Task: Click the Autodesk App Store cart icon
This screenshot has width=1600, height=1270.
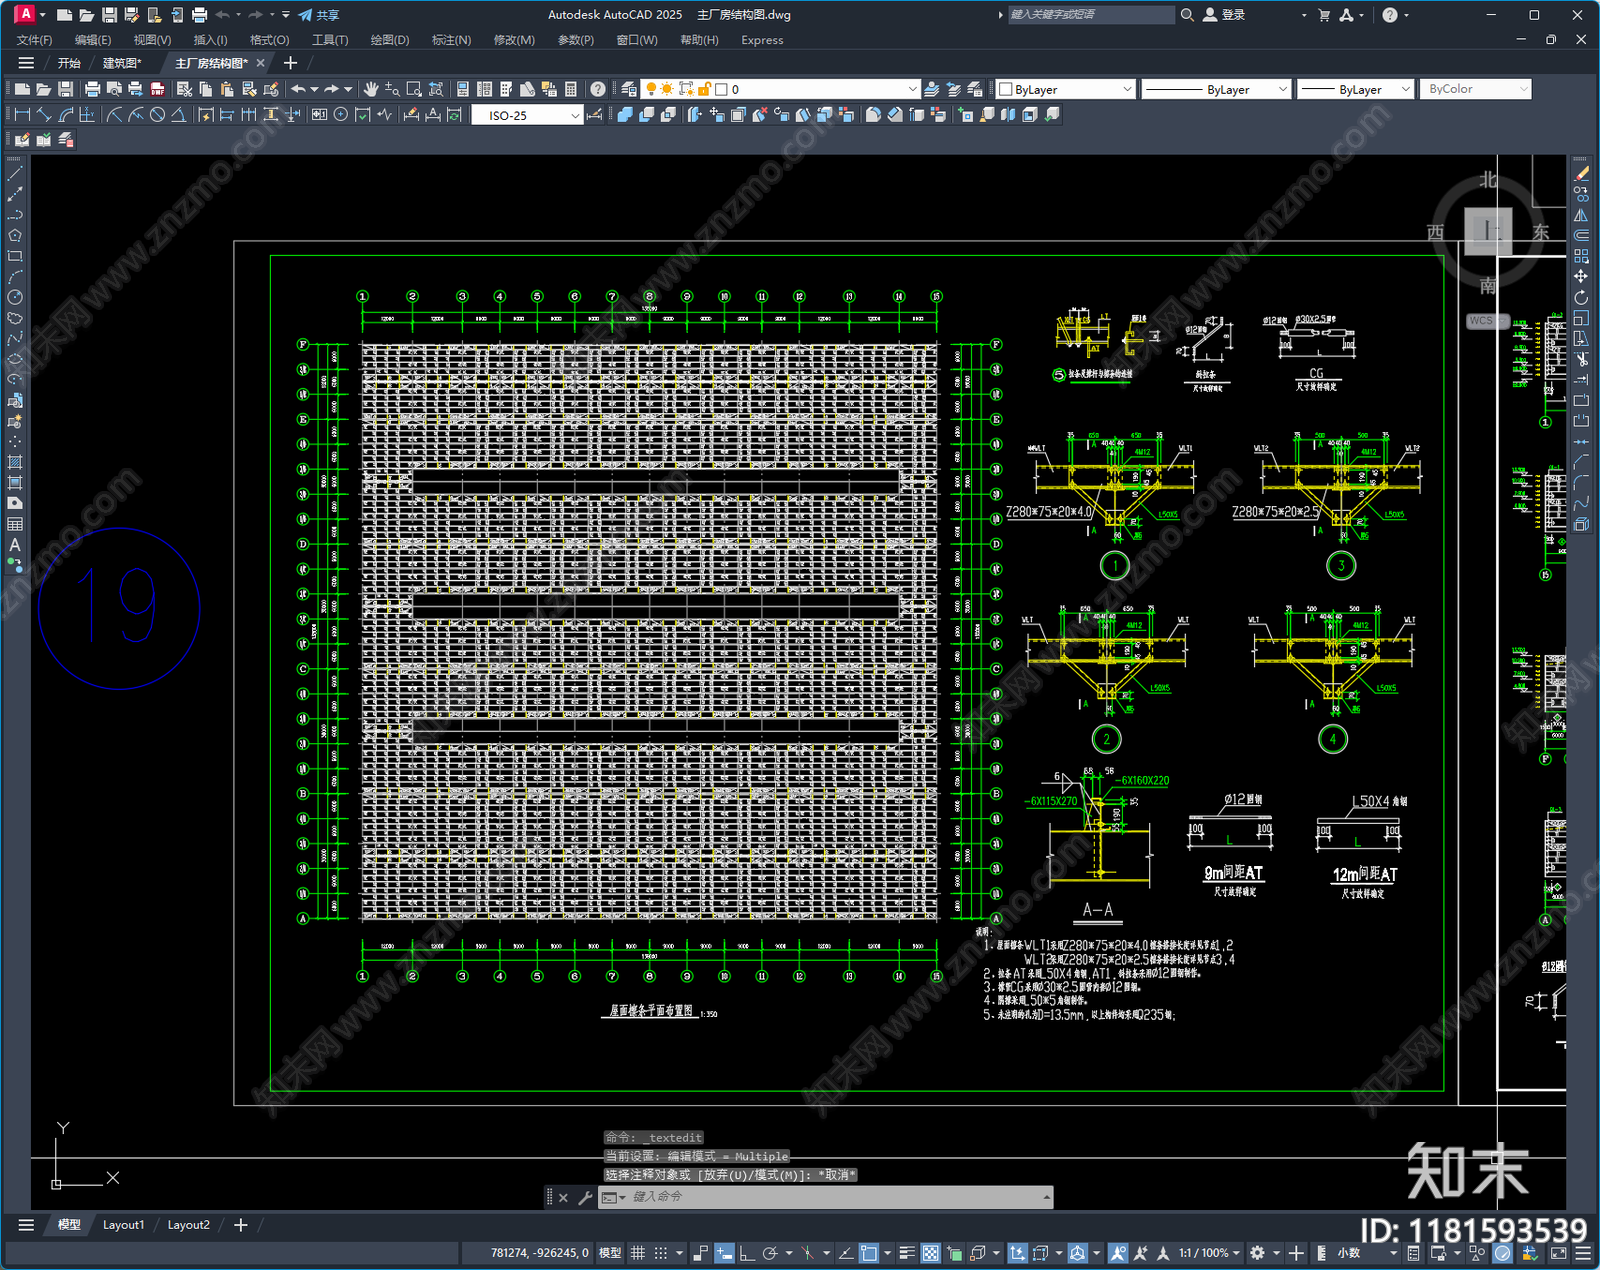Action: coord(1324,15)
